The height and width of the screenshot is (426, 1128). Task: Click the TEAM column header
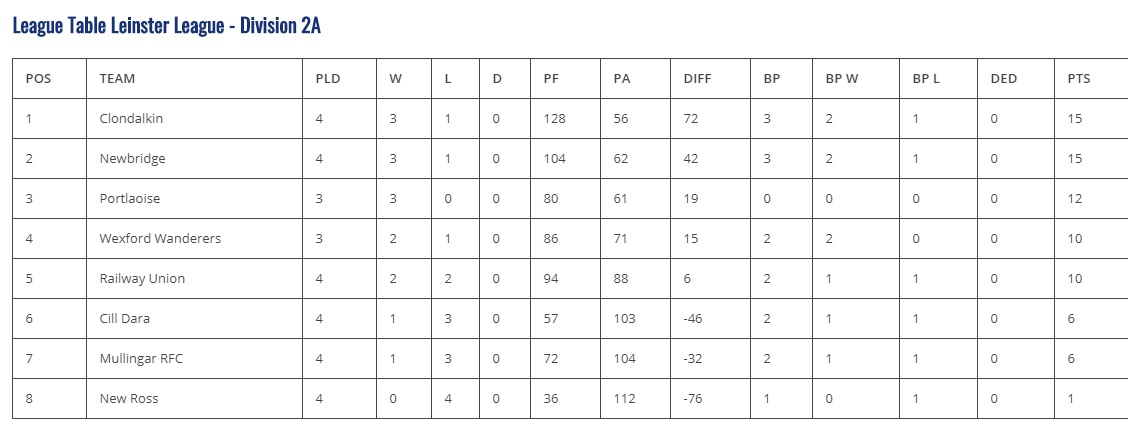(117, 78)
